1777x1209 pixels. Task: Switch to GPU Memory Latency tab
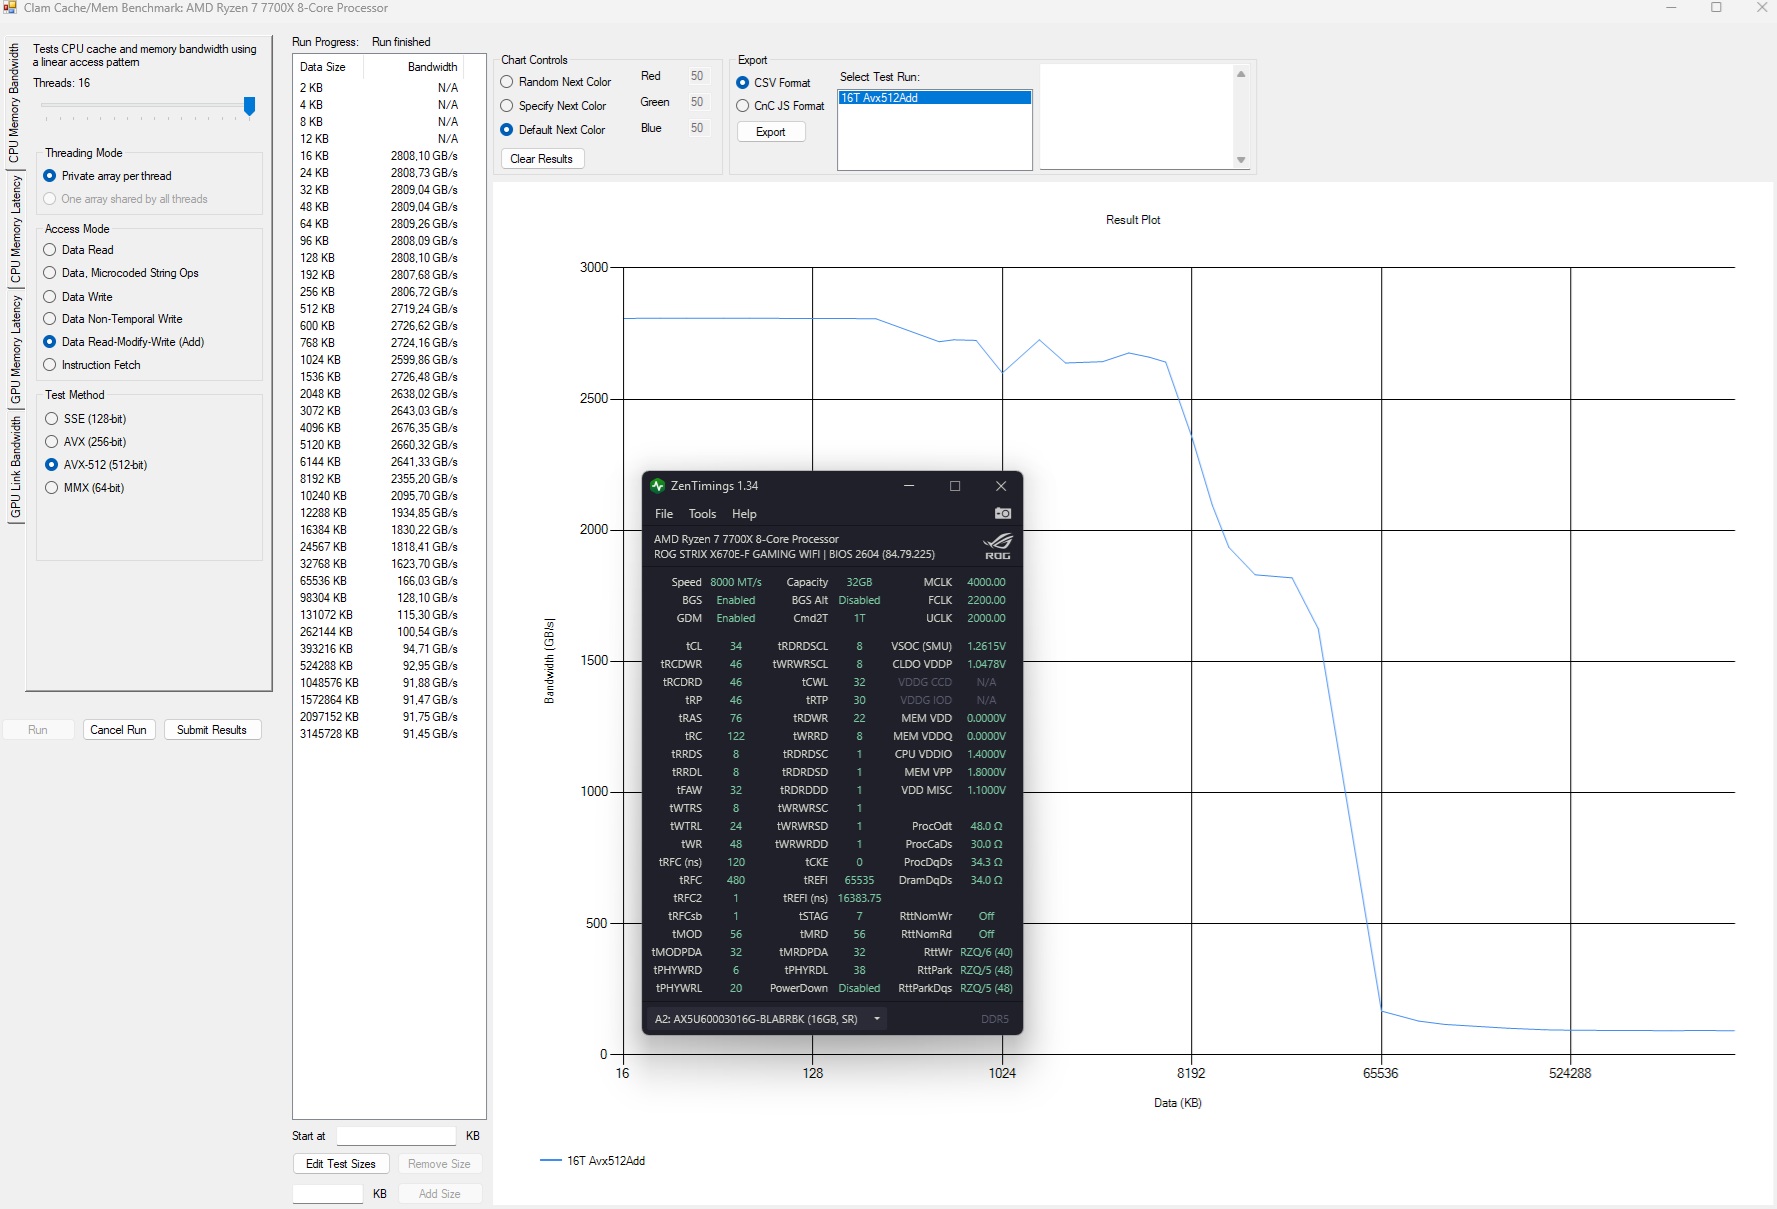tap(14, 350)
